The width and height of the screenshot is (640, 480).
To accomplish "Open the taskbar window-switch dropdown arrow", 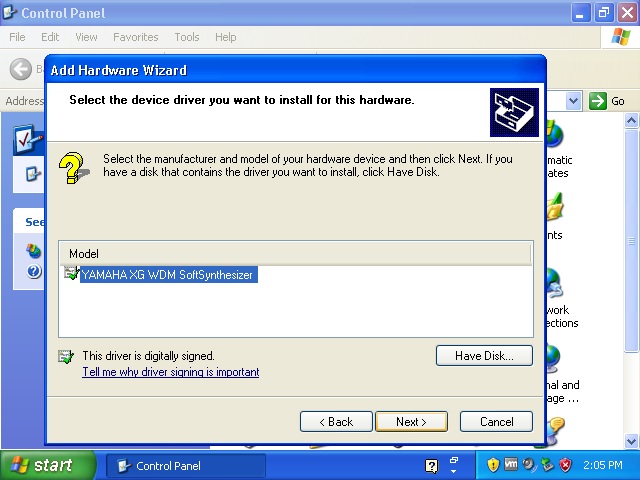I will tap(453, 466).
